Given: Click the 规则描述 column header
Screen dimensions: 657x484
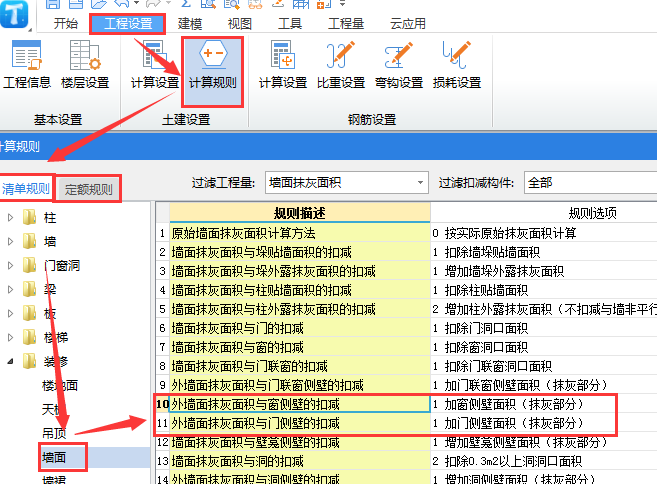Looking at the screenshot, I should pyautogui.click(x=300, y=213).
